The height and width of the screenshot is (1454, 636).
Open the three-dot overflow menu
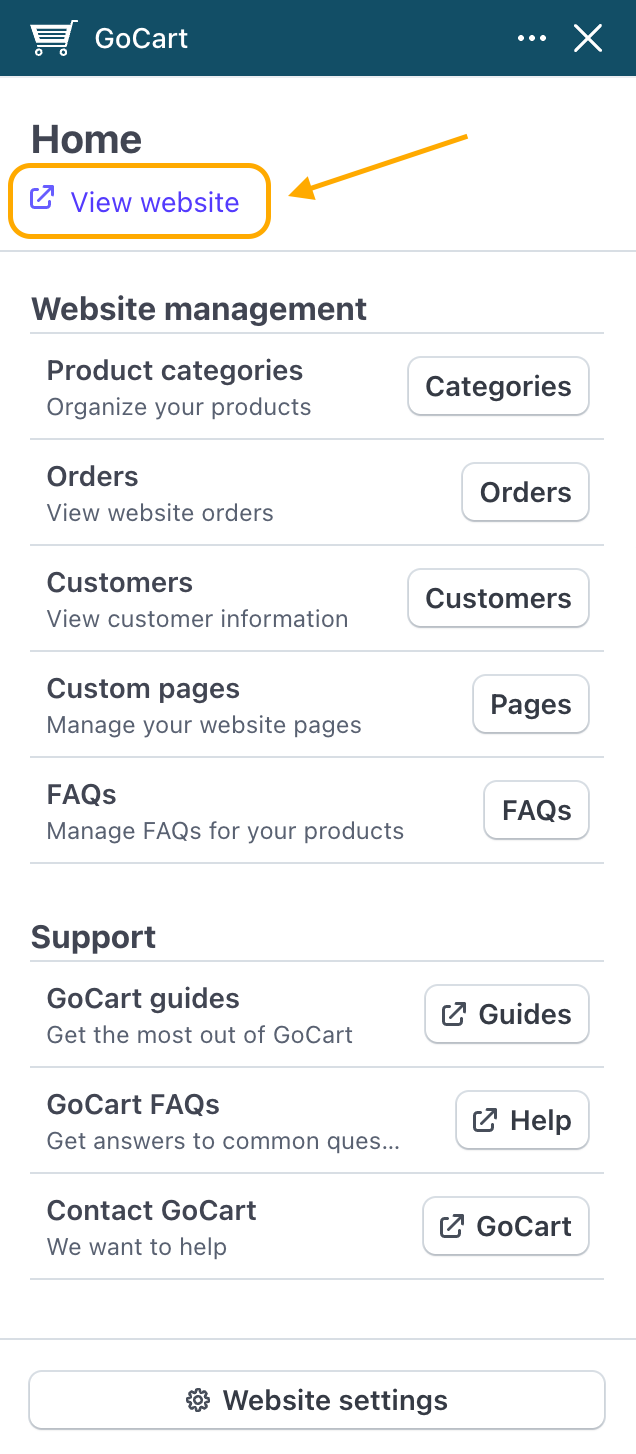click(532, 37)
